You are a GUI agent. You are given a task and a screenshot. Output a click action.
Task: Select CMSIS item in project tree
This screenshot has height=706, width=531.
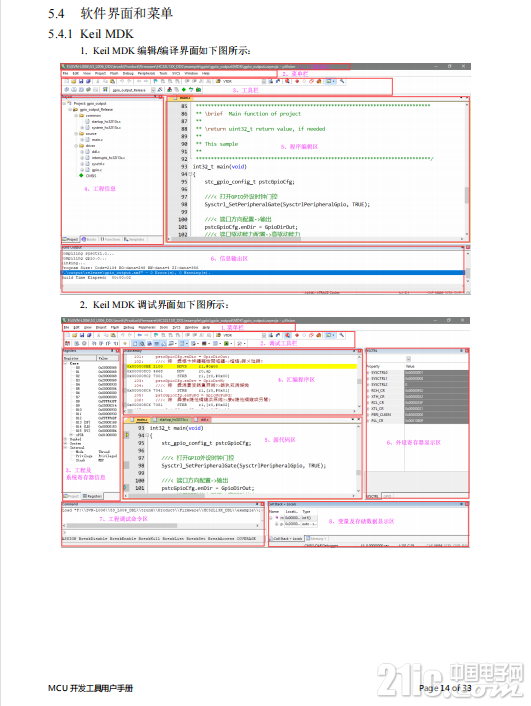[91, 176]
